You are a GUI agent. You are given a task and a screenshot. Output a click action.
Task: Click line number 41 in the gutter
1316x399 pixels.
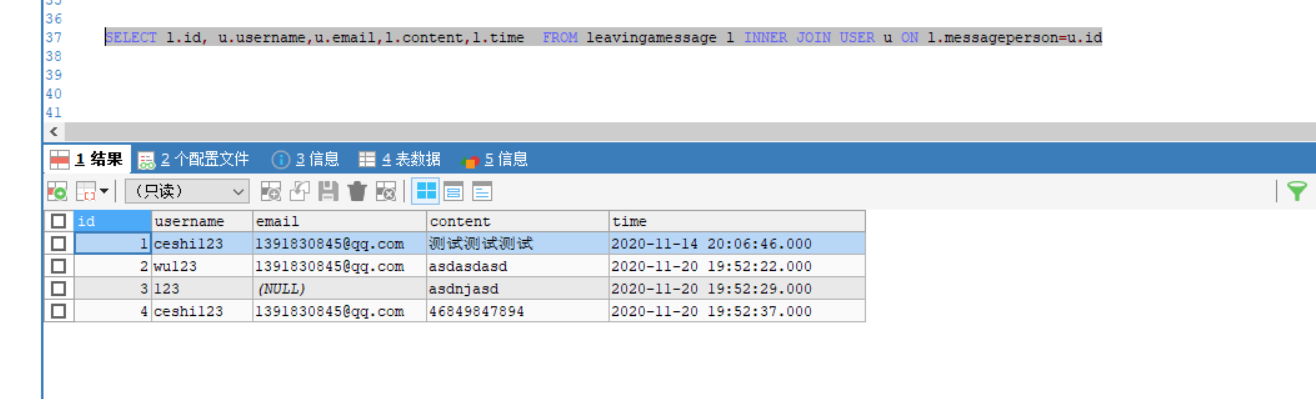click(53, 112)
